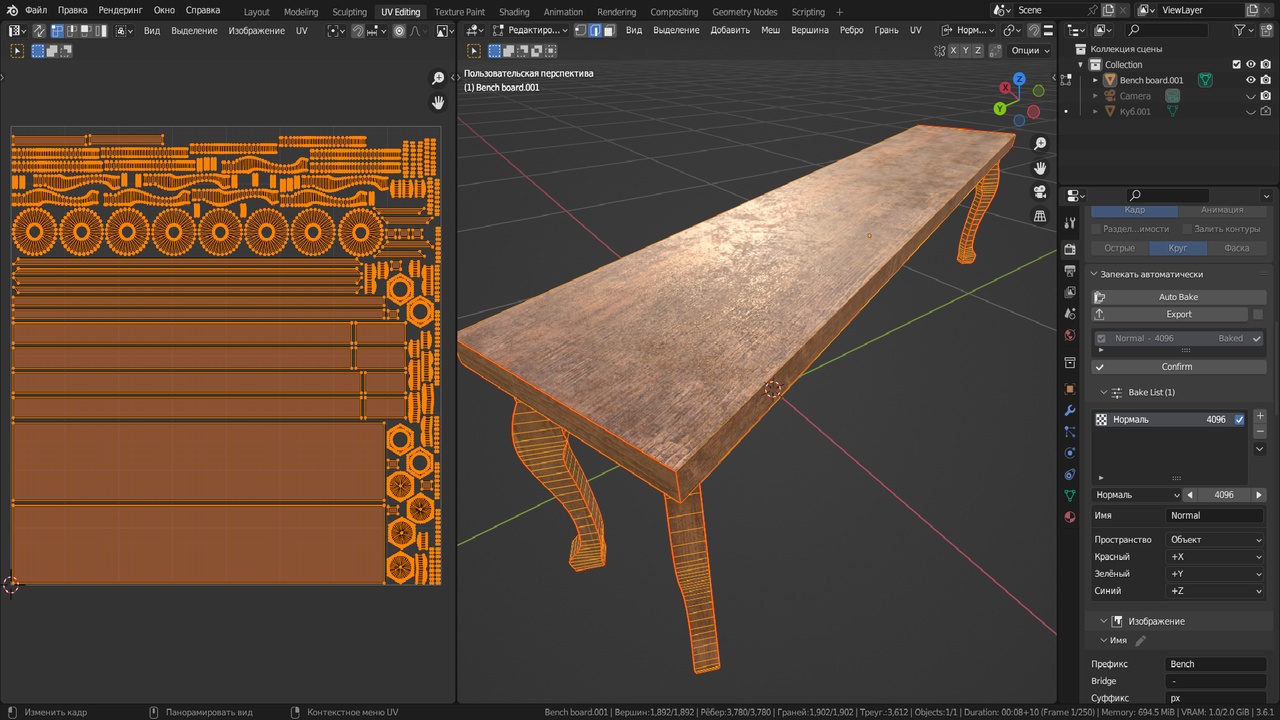Expand the Bench board.001 tree item
Viewport: 1280px width, 720px height.
tap(1095, 80)
